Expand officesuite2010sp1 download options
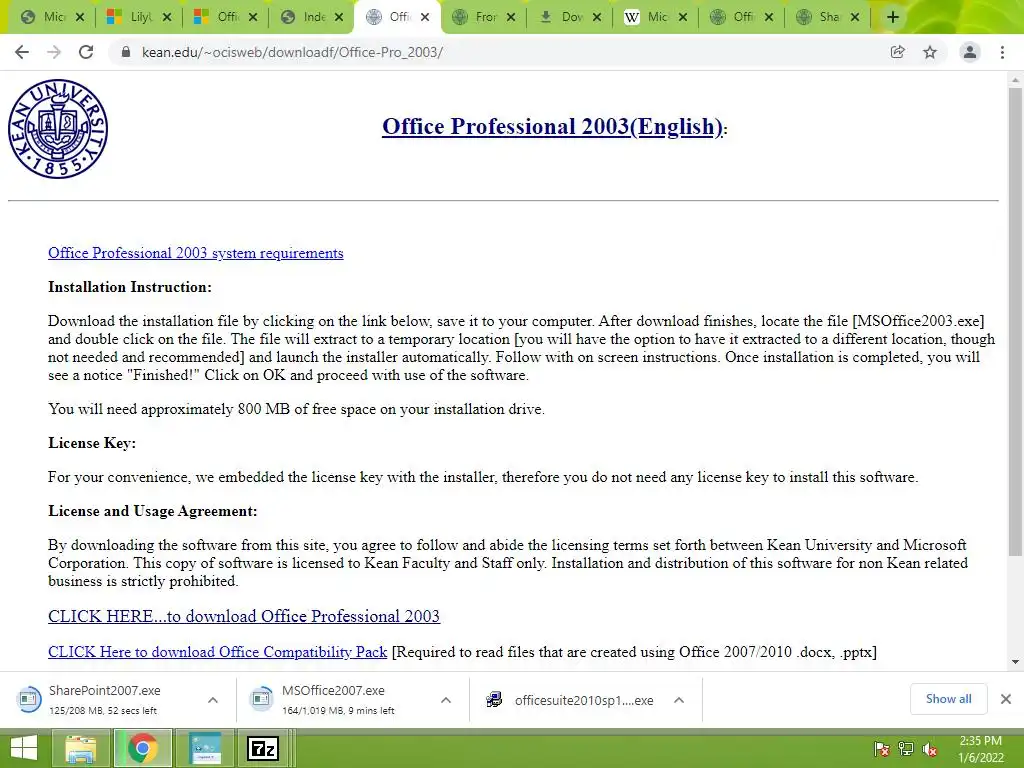1024x768 pixels. point(679,699)
